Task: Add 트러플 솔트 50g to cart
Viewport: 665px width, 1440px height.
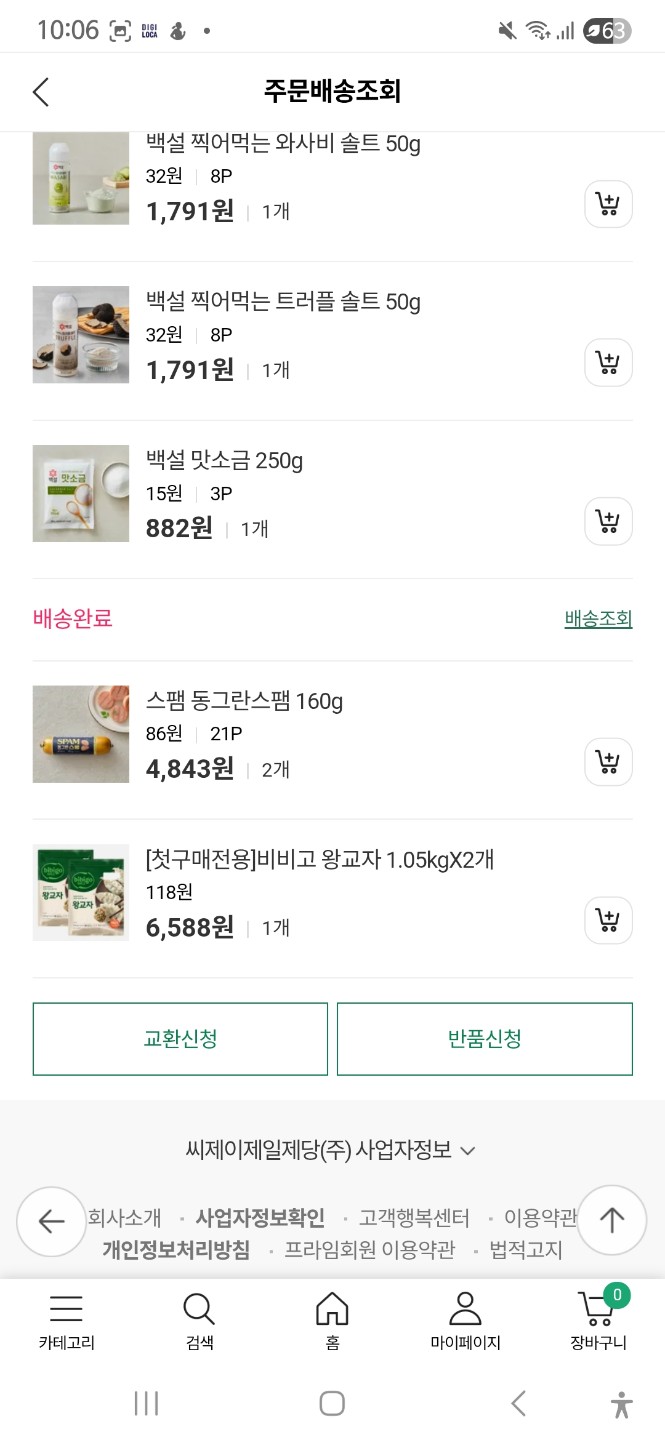Action: point(608,363)
